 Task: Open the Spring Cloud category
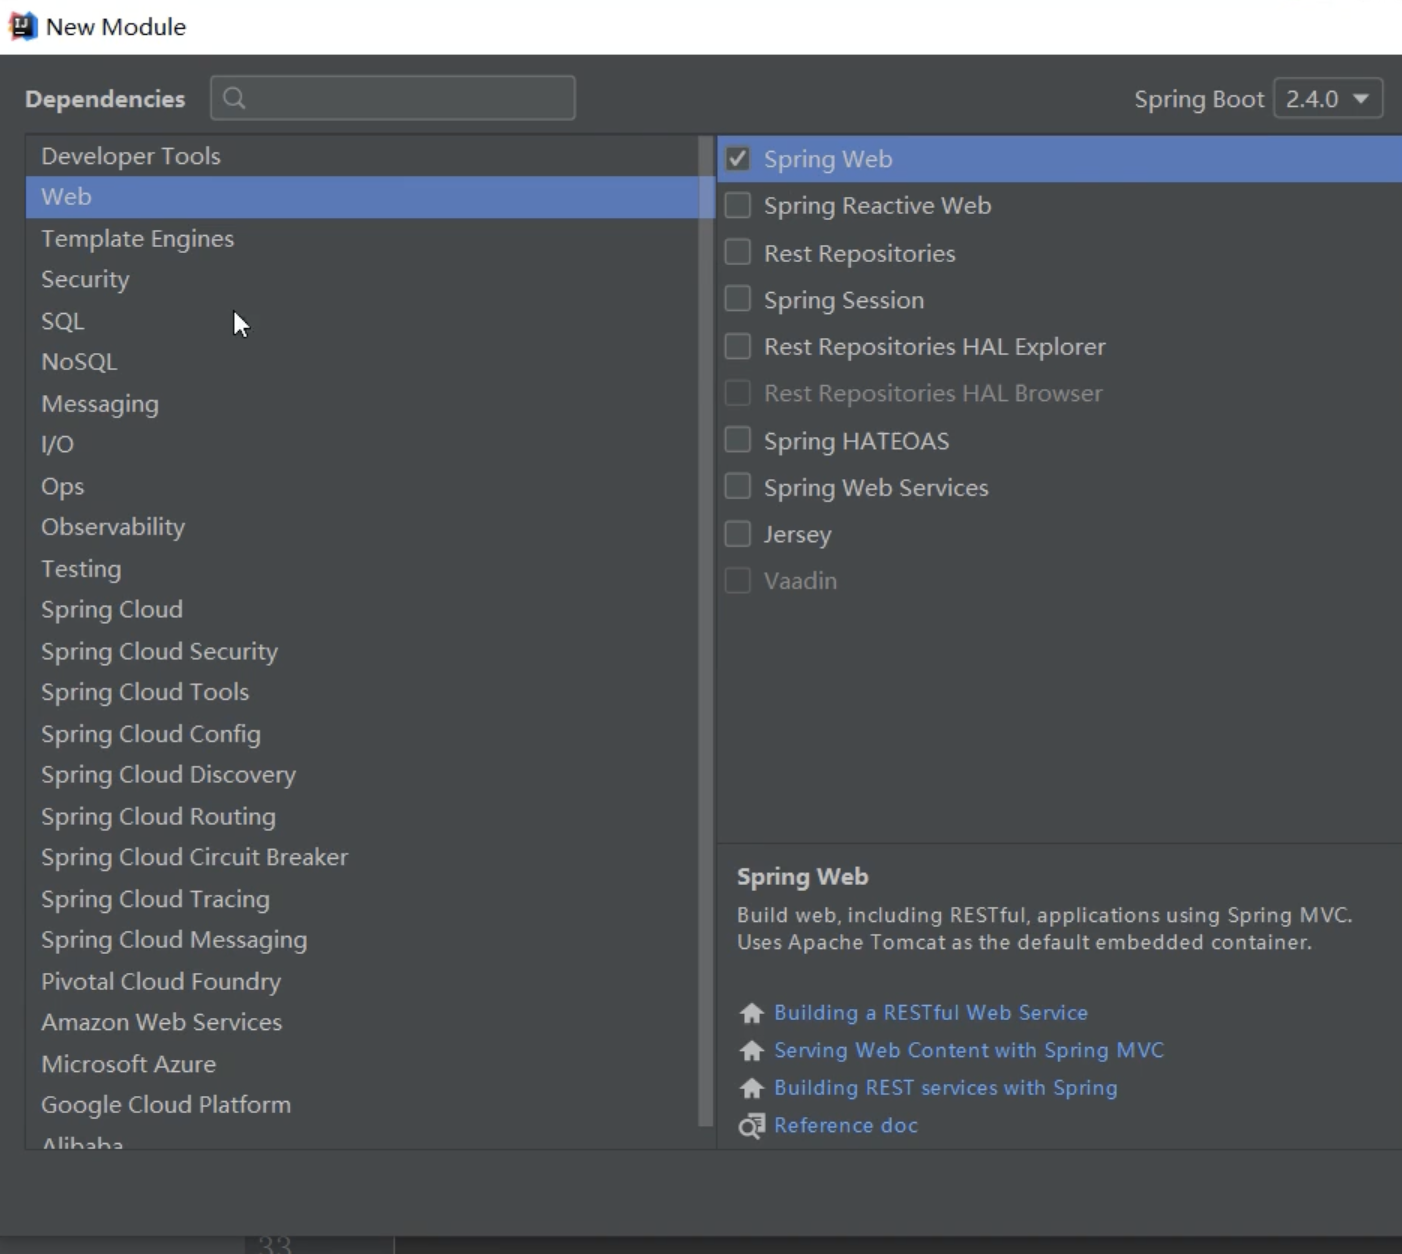(364, 610)
